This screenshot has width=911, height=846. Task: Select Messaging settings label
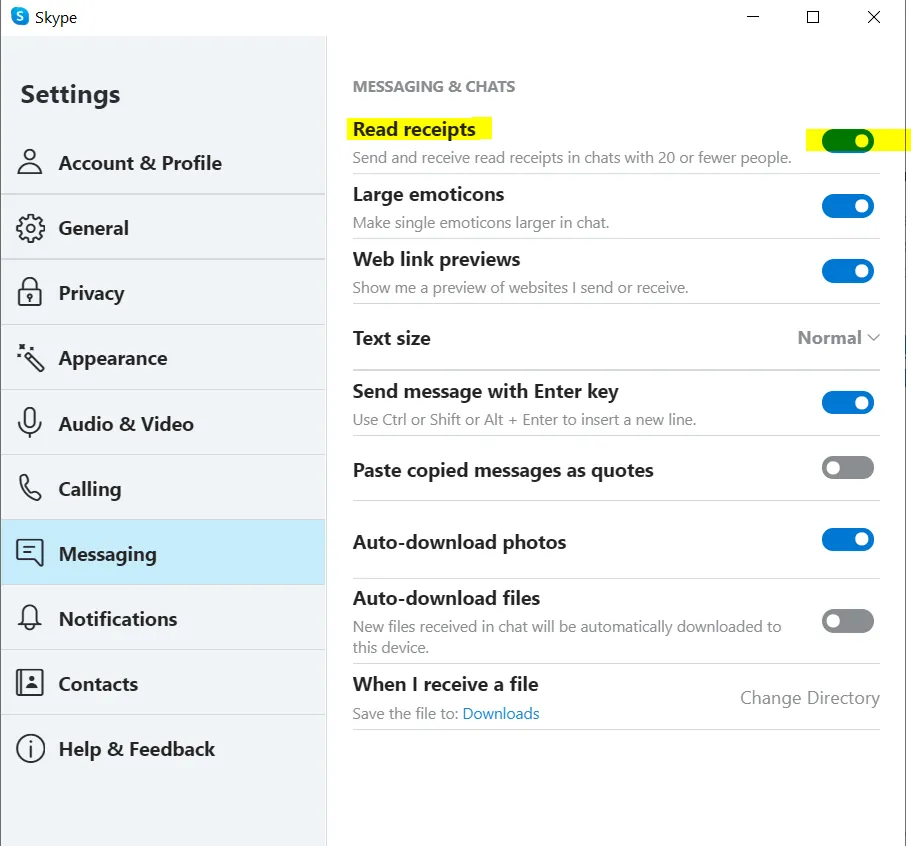coord(107,554)
